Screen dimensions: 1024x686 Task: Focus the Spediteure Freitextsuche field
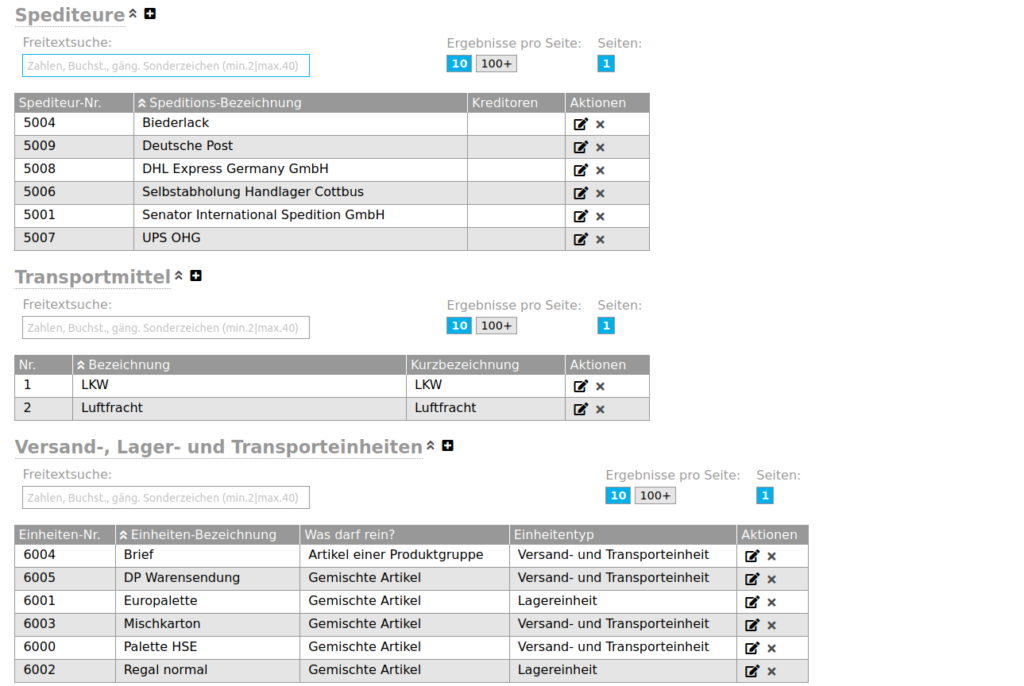tap(166, 65)
